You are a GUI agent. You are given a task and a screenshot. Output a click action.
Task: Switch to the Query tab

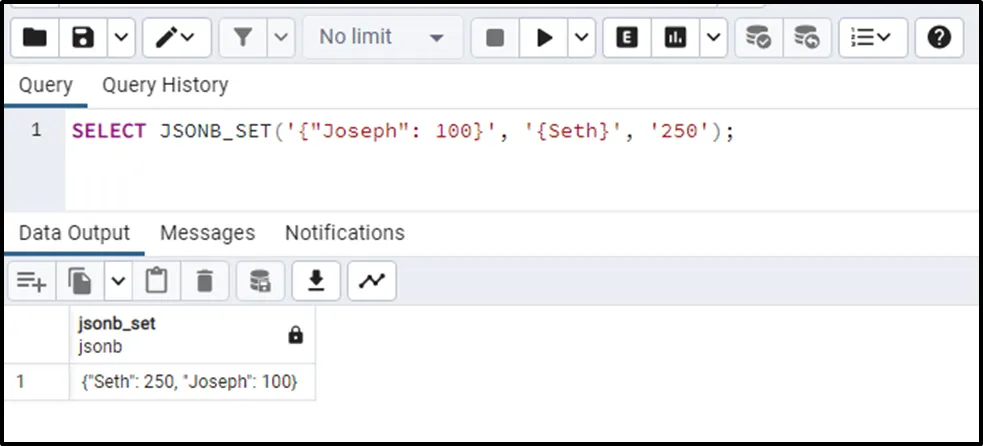click(46, 85)
